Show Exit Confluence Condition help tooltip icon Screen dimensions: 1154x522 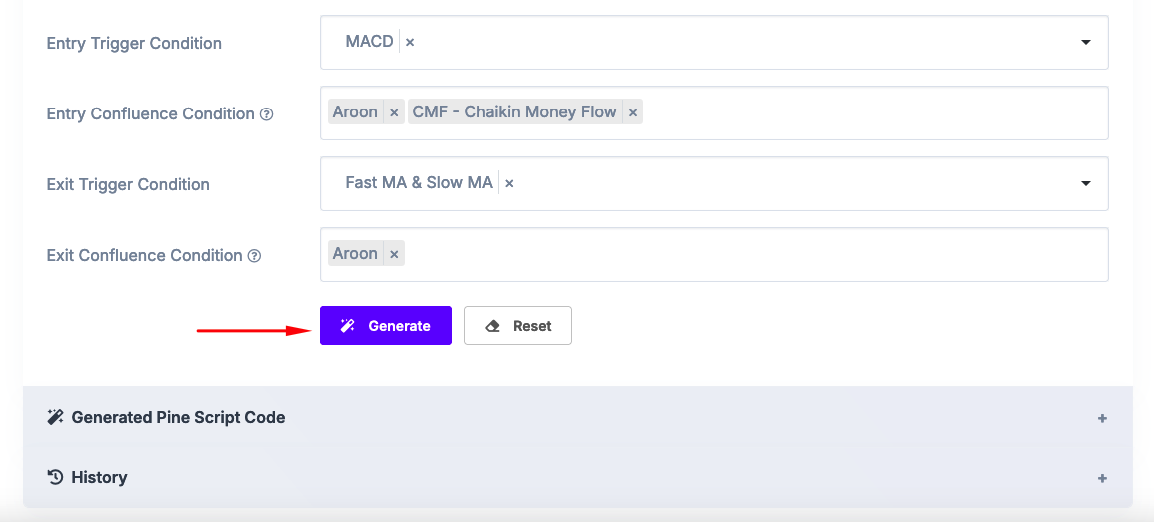254,255
